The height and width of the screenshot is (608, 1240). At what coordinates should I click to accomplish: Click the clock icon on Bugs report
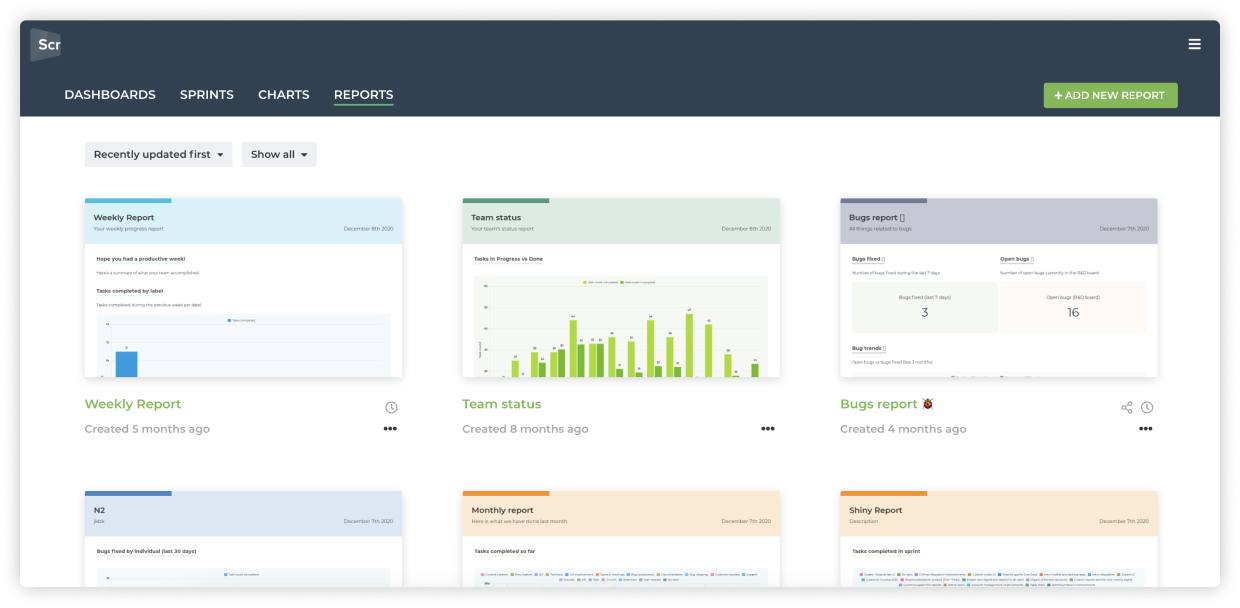pyautogui.click(x=1147, y=407)
